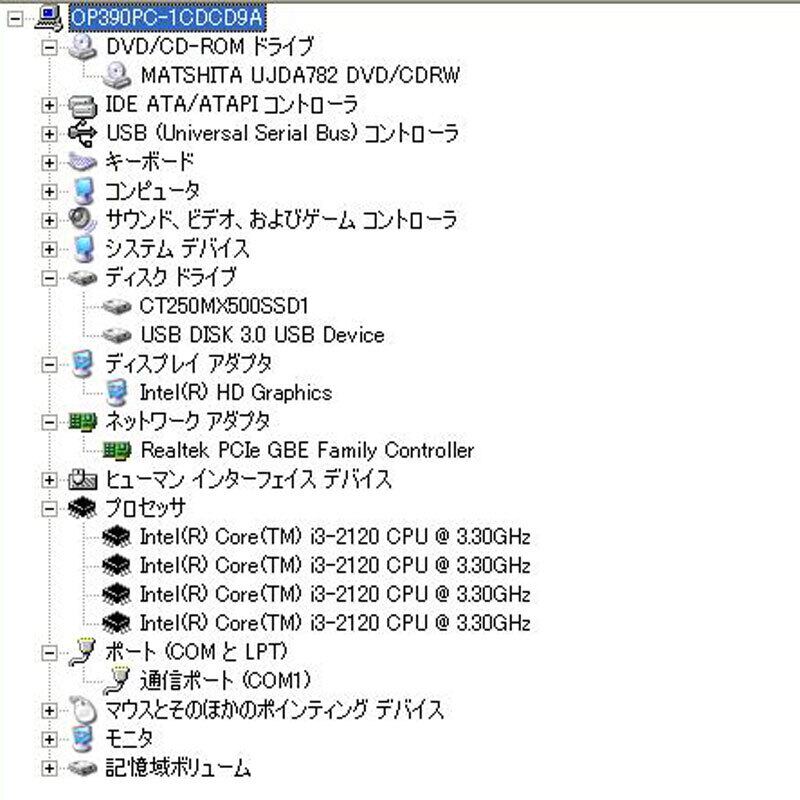This screenshot has width=800, height=800.
Task: Collapse the プロセッサ branch
Action: pos(49,509)
